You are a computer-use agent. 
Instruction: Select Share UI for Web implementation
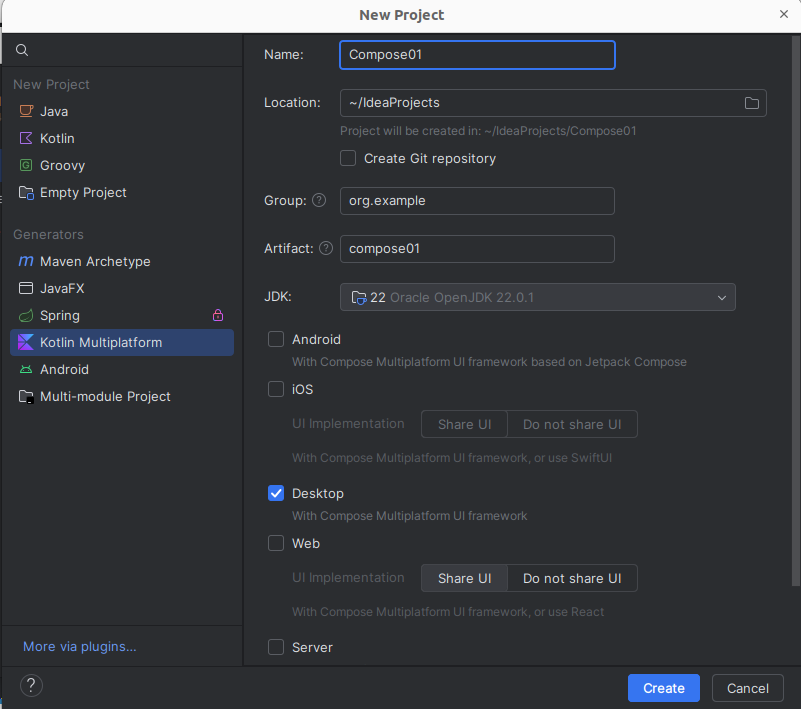[x=464, y=578]
